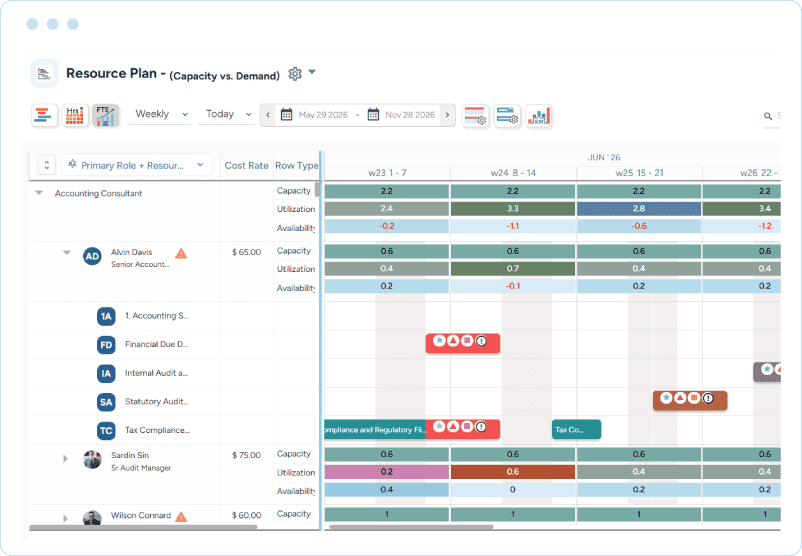This screenshot has width=802, height=556.
Task: Sort by the Cost Rate column header
Action: (x=247, y=166)
